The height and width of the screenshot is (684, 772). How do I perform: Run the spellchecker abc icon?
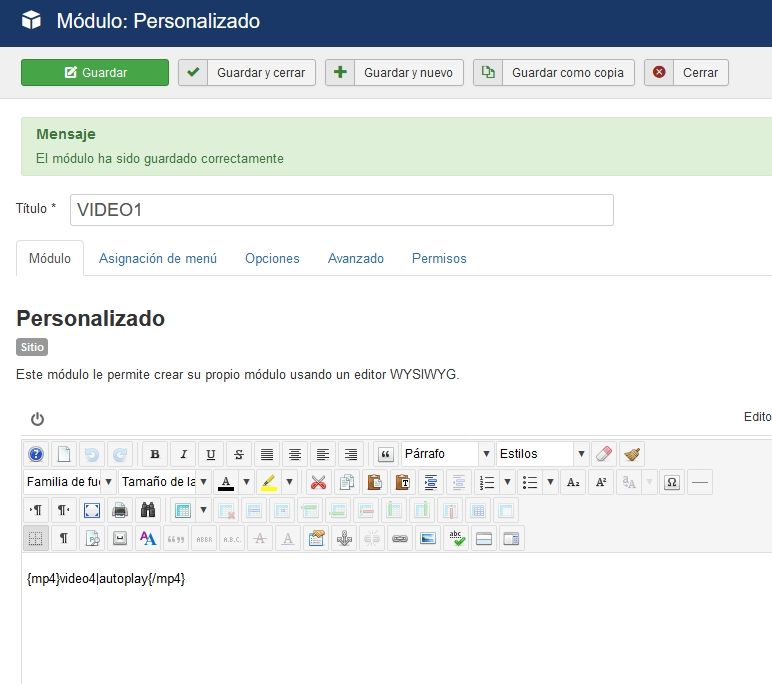456,538
